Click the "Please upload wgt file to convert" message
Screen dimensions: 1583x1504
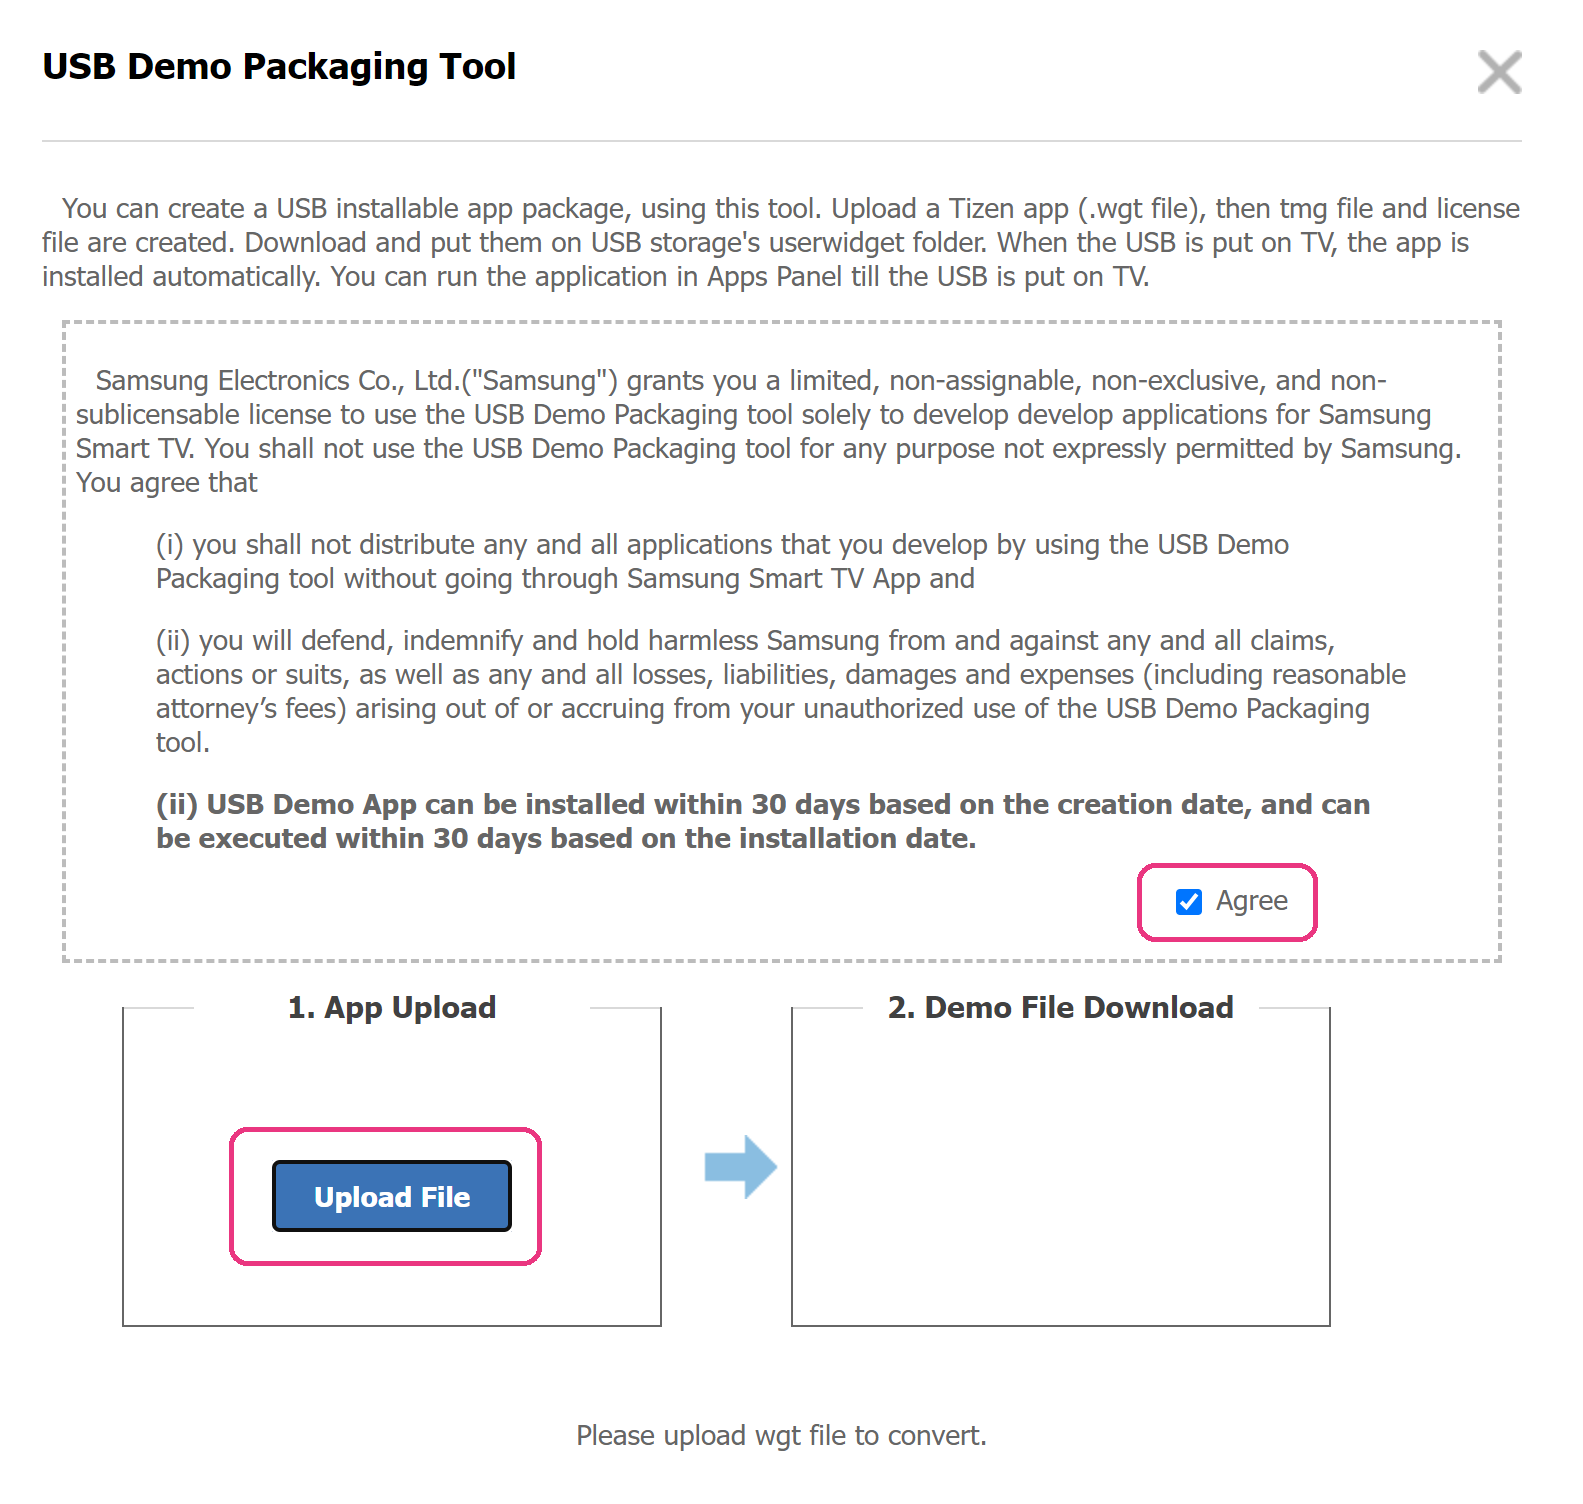[x=781, y=1435]
